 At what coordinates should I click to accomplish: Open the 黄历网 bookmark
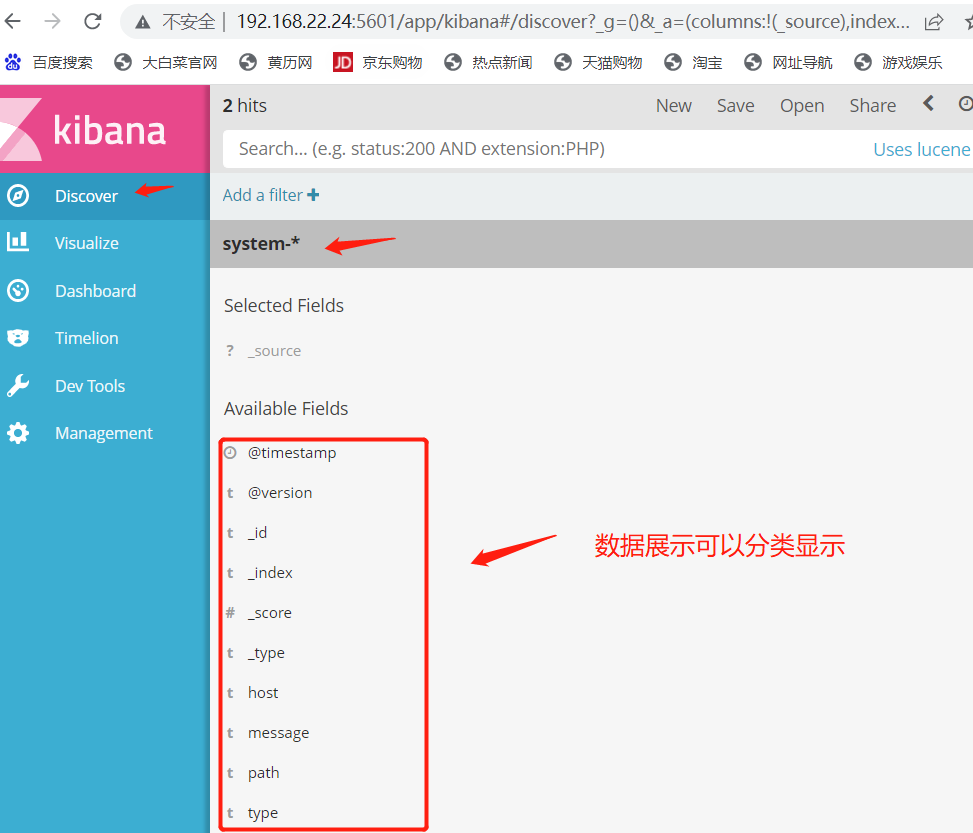coord(276,62)
